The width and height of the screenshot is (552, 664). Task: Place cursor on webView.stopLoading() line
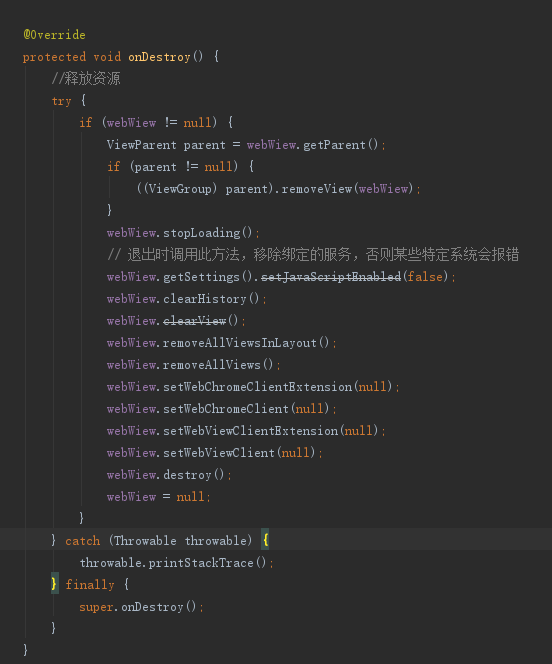183,232
